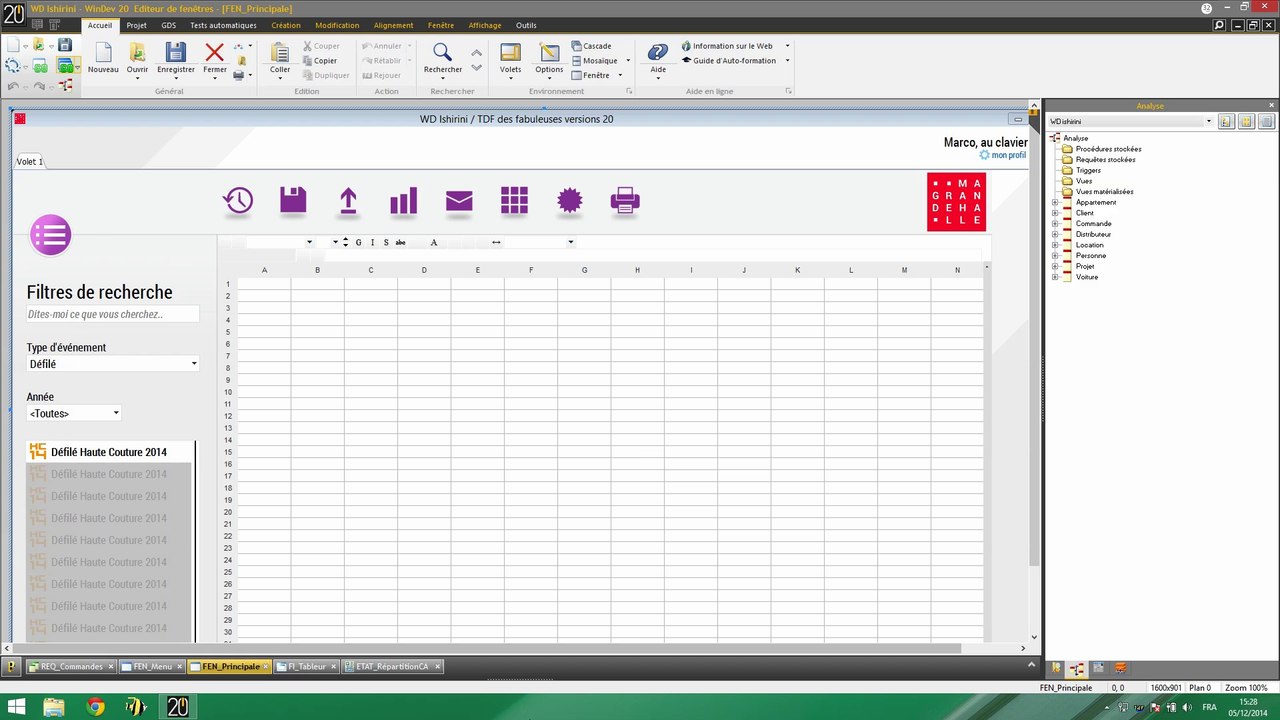Viewport: 1280px width, 720px height.
Task: Expand the Commande tree node
Action: pos(1055,224)
